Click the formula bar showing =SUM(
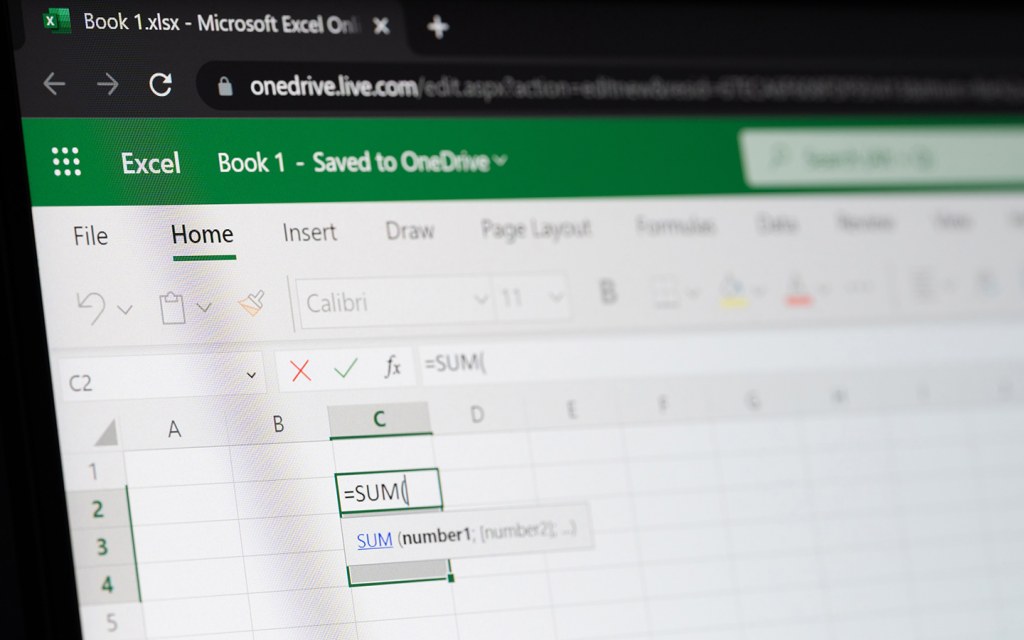Image resolution: width=1024 pixels, height=640 pixels. point(718,359)
